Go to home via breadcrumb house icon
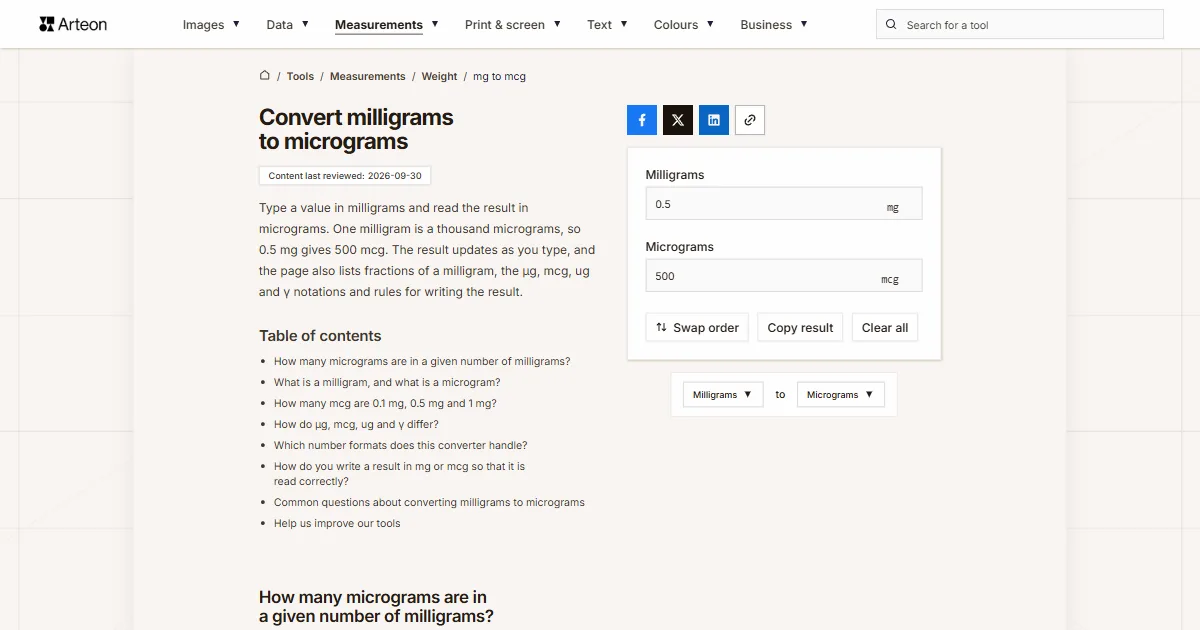 (x=265, y=75)
